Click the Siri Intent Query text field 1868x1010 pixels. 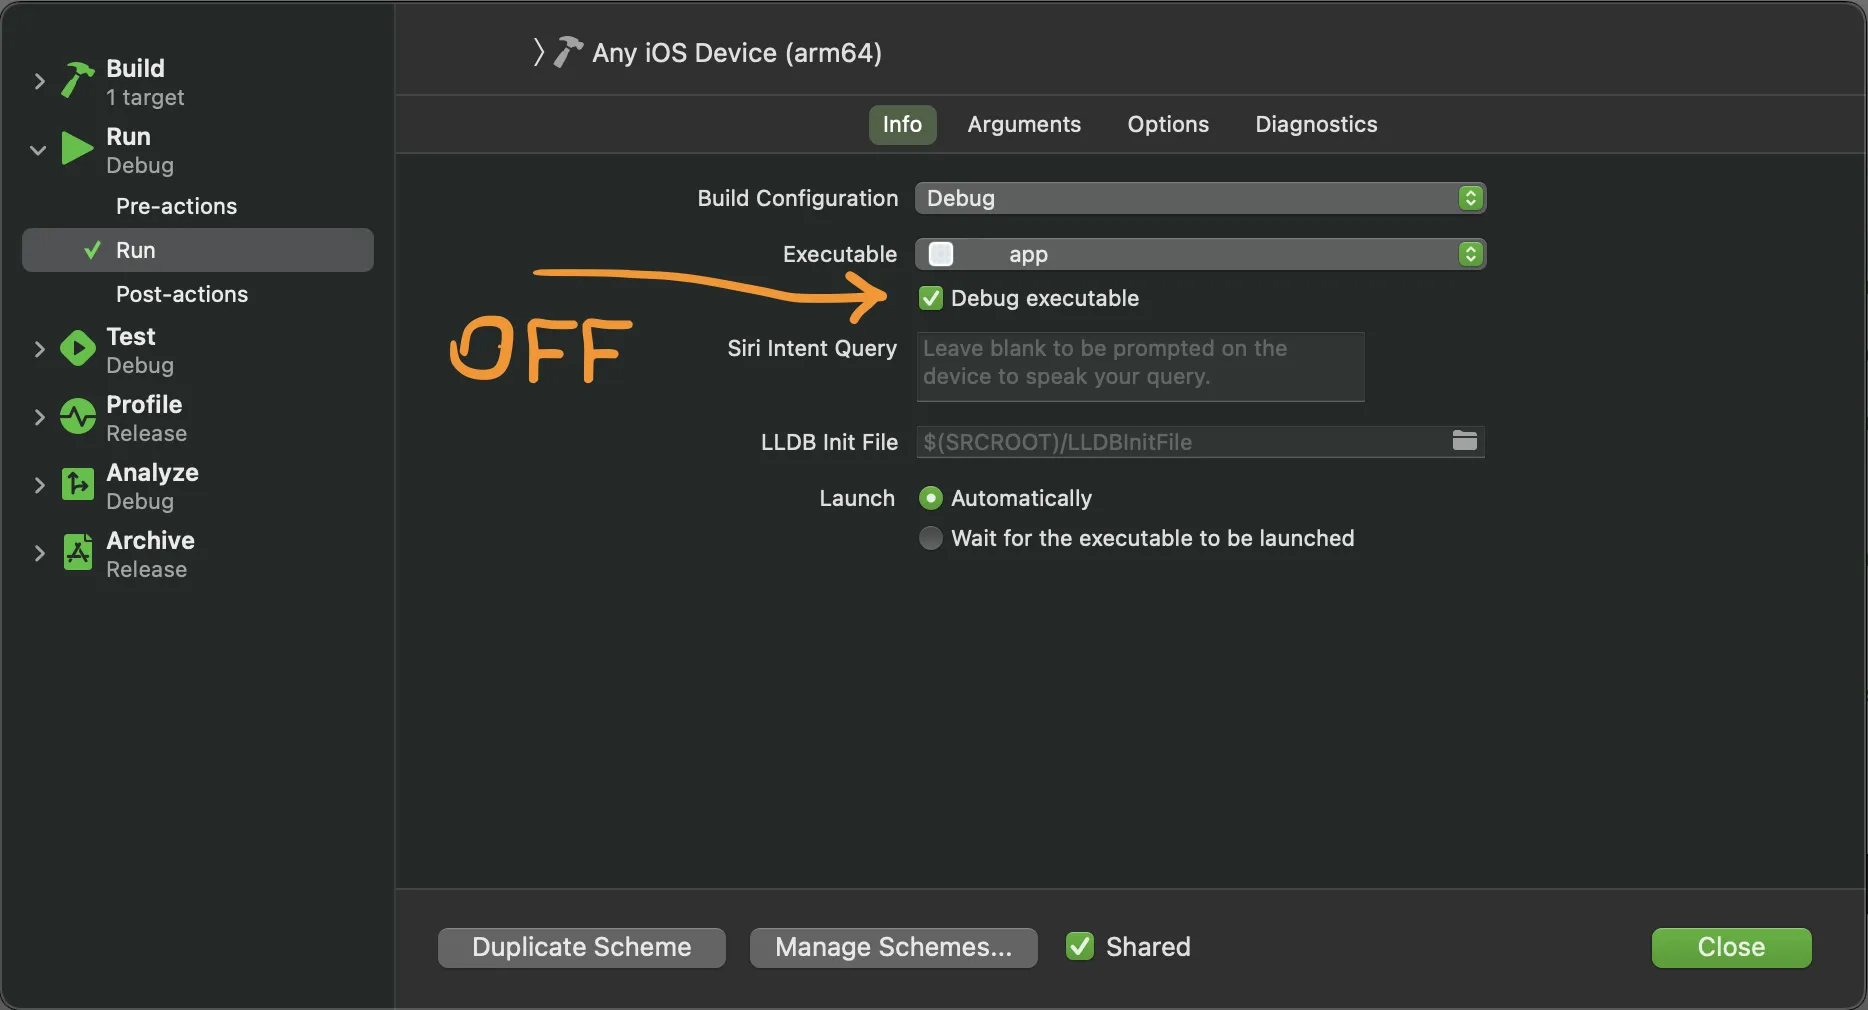[x=1139, y=366]
